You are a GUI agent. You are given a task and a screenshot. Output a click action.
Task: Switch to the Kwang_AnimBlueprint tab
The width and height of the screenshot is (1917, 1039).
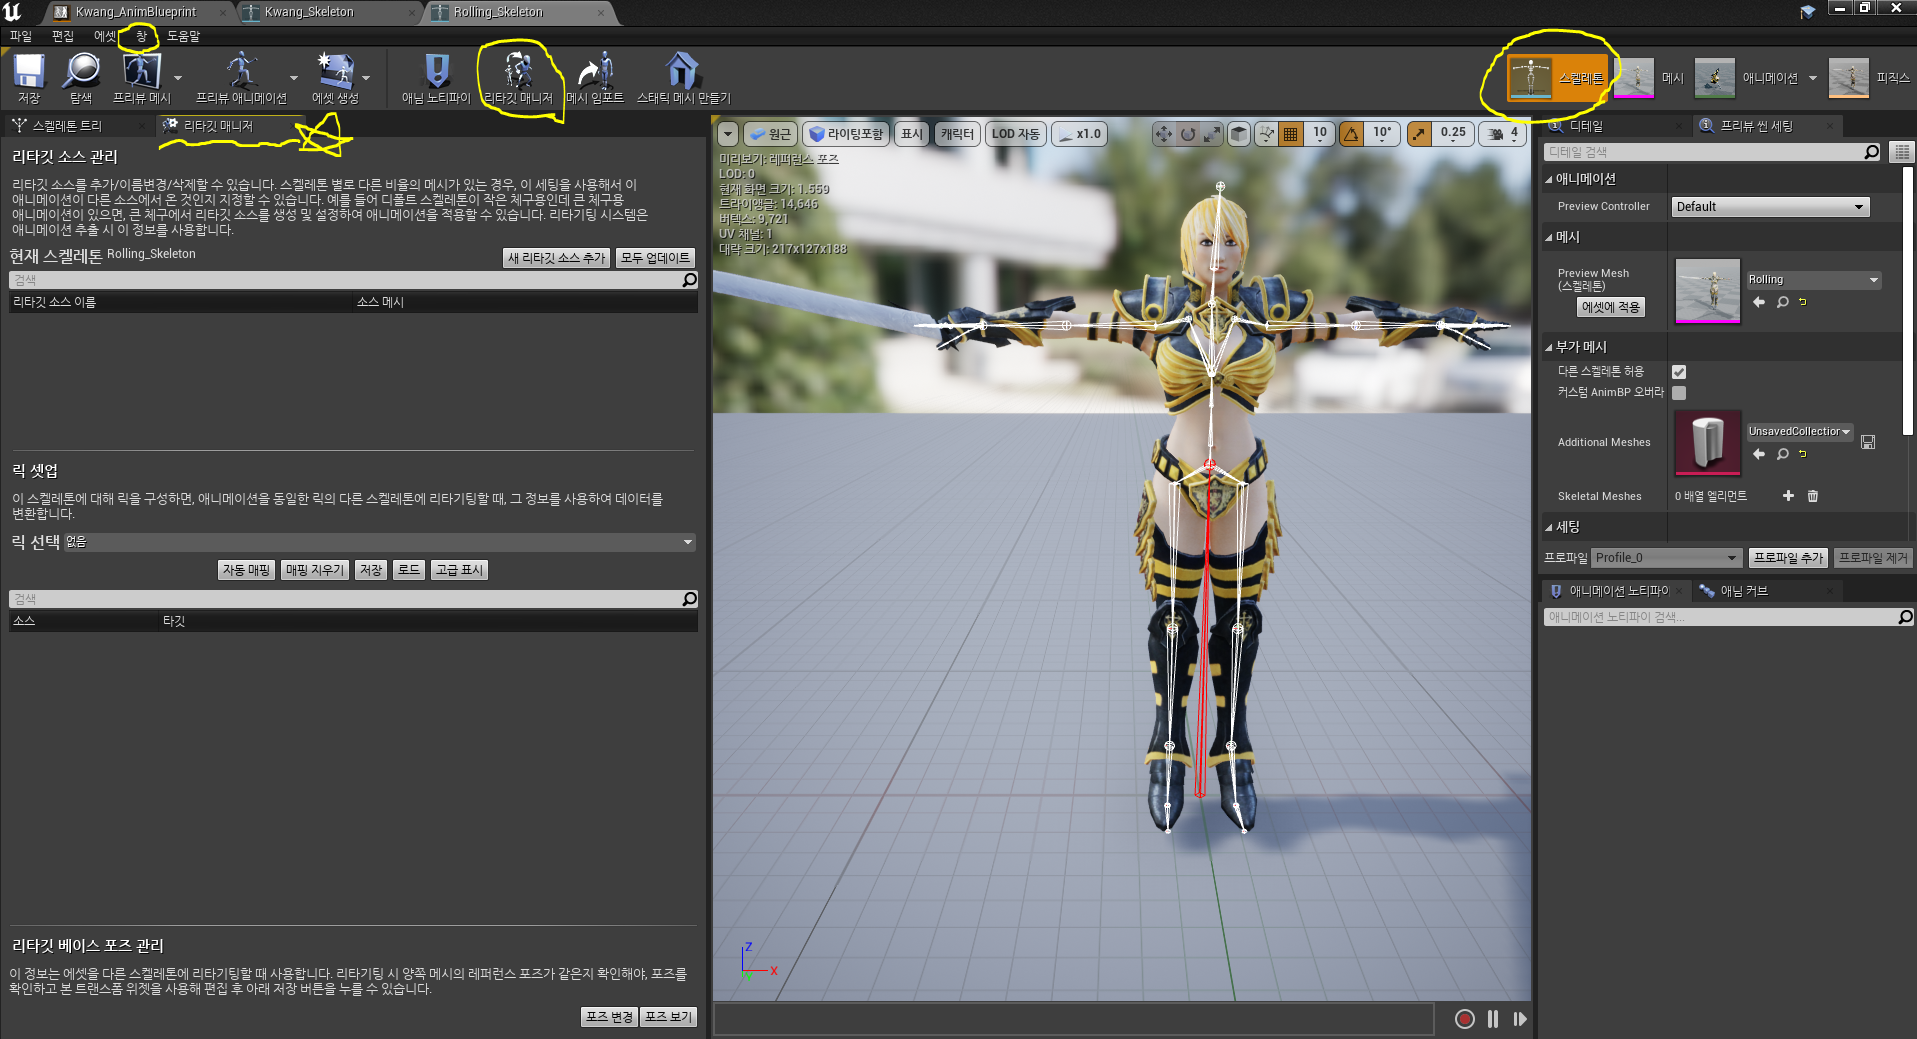[x=136, y=12]
